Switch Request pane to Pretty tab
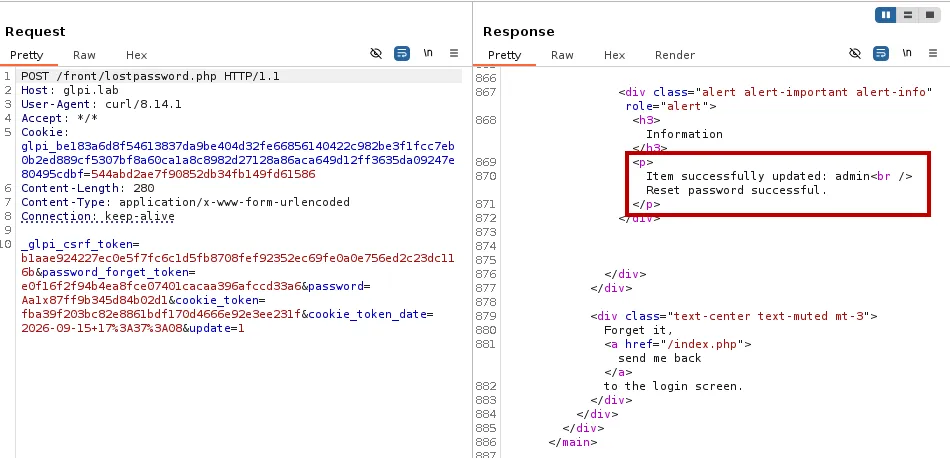The width and height of the screenshot is (950, 458). [x=27, y=55]
